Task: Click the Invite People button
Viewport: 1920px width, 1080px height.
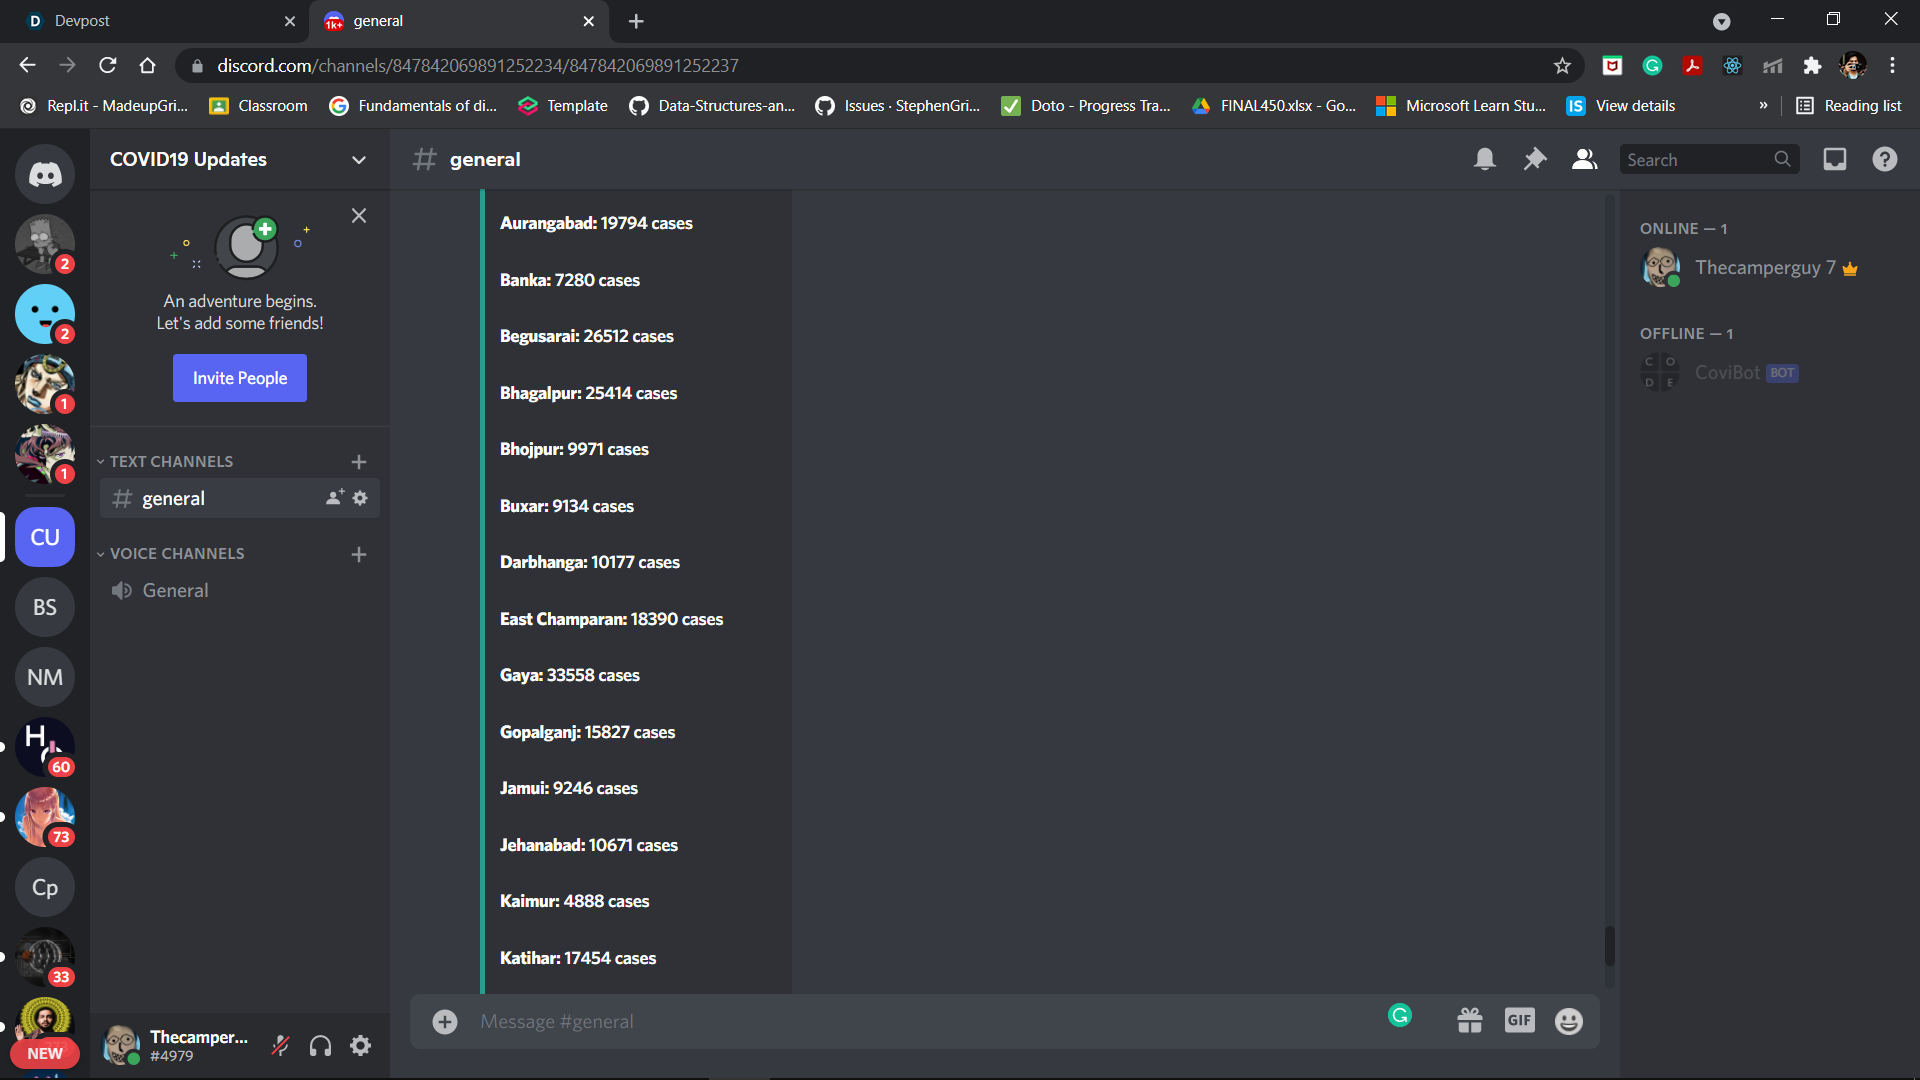Action: [240, 378]
